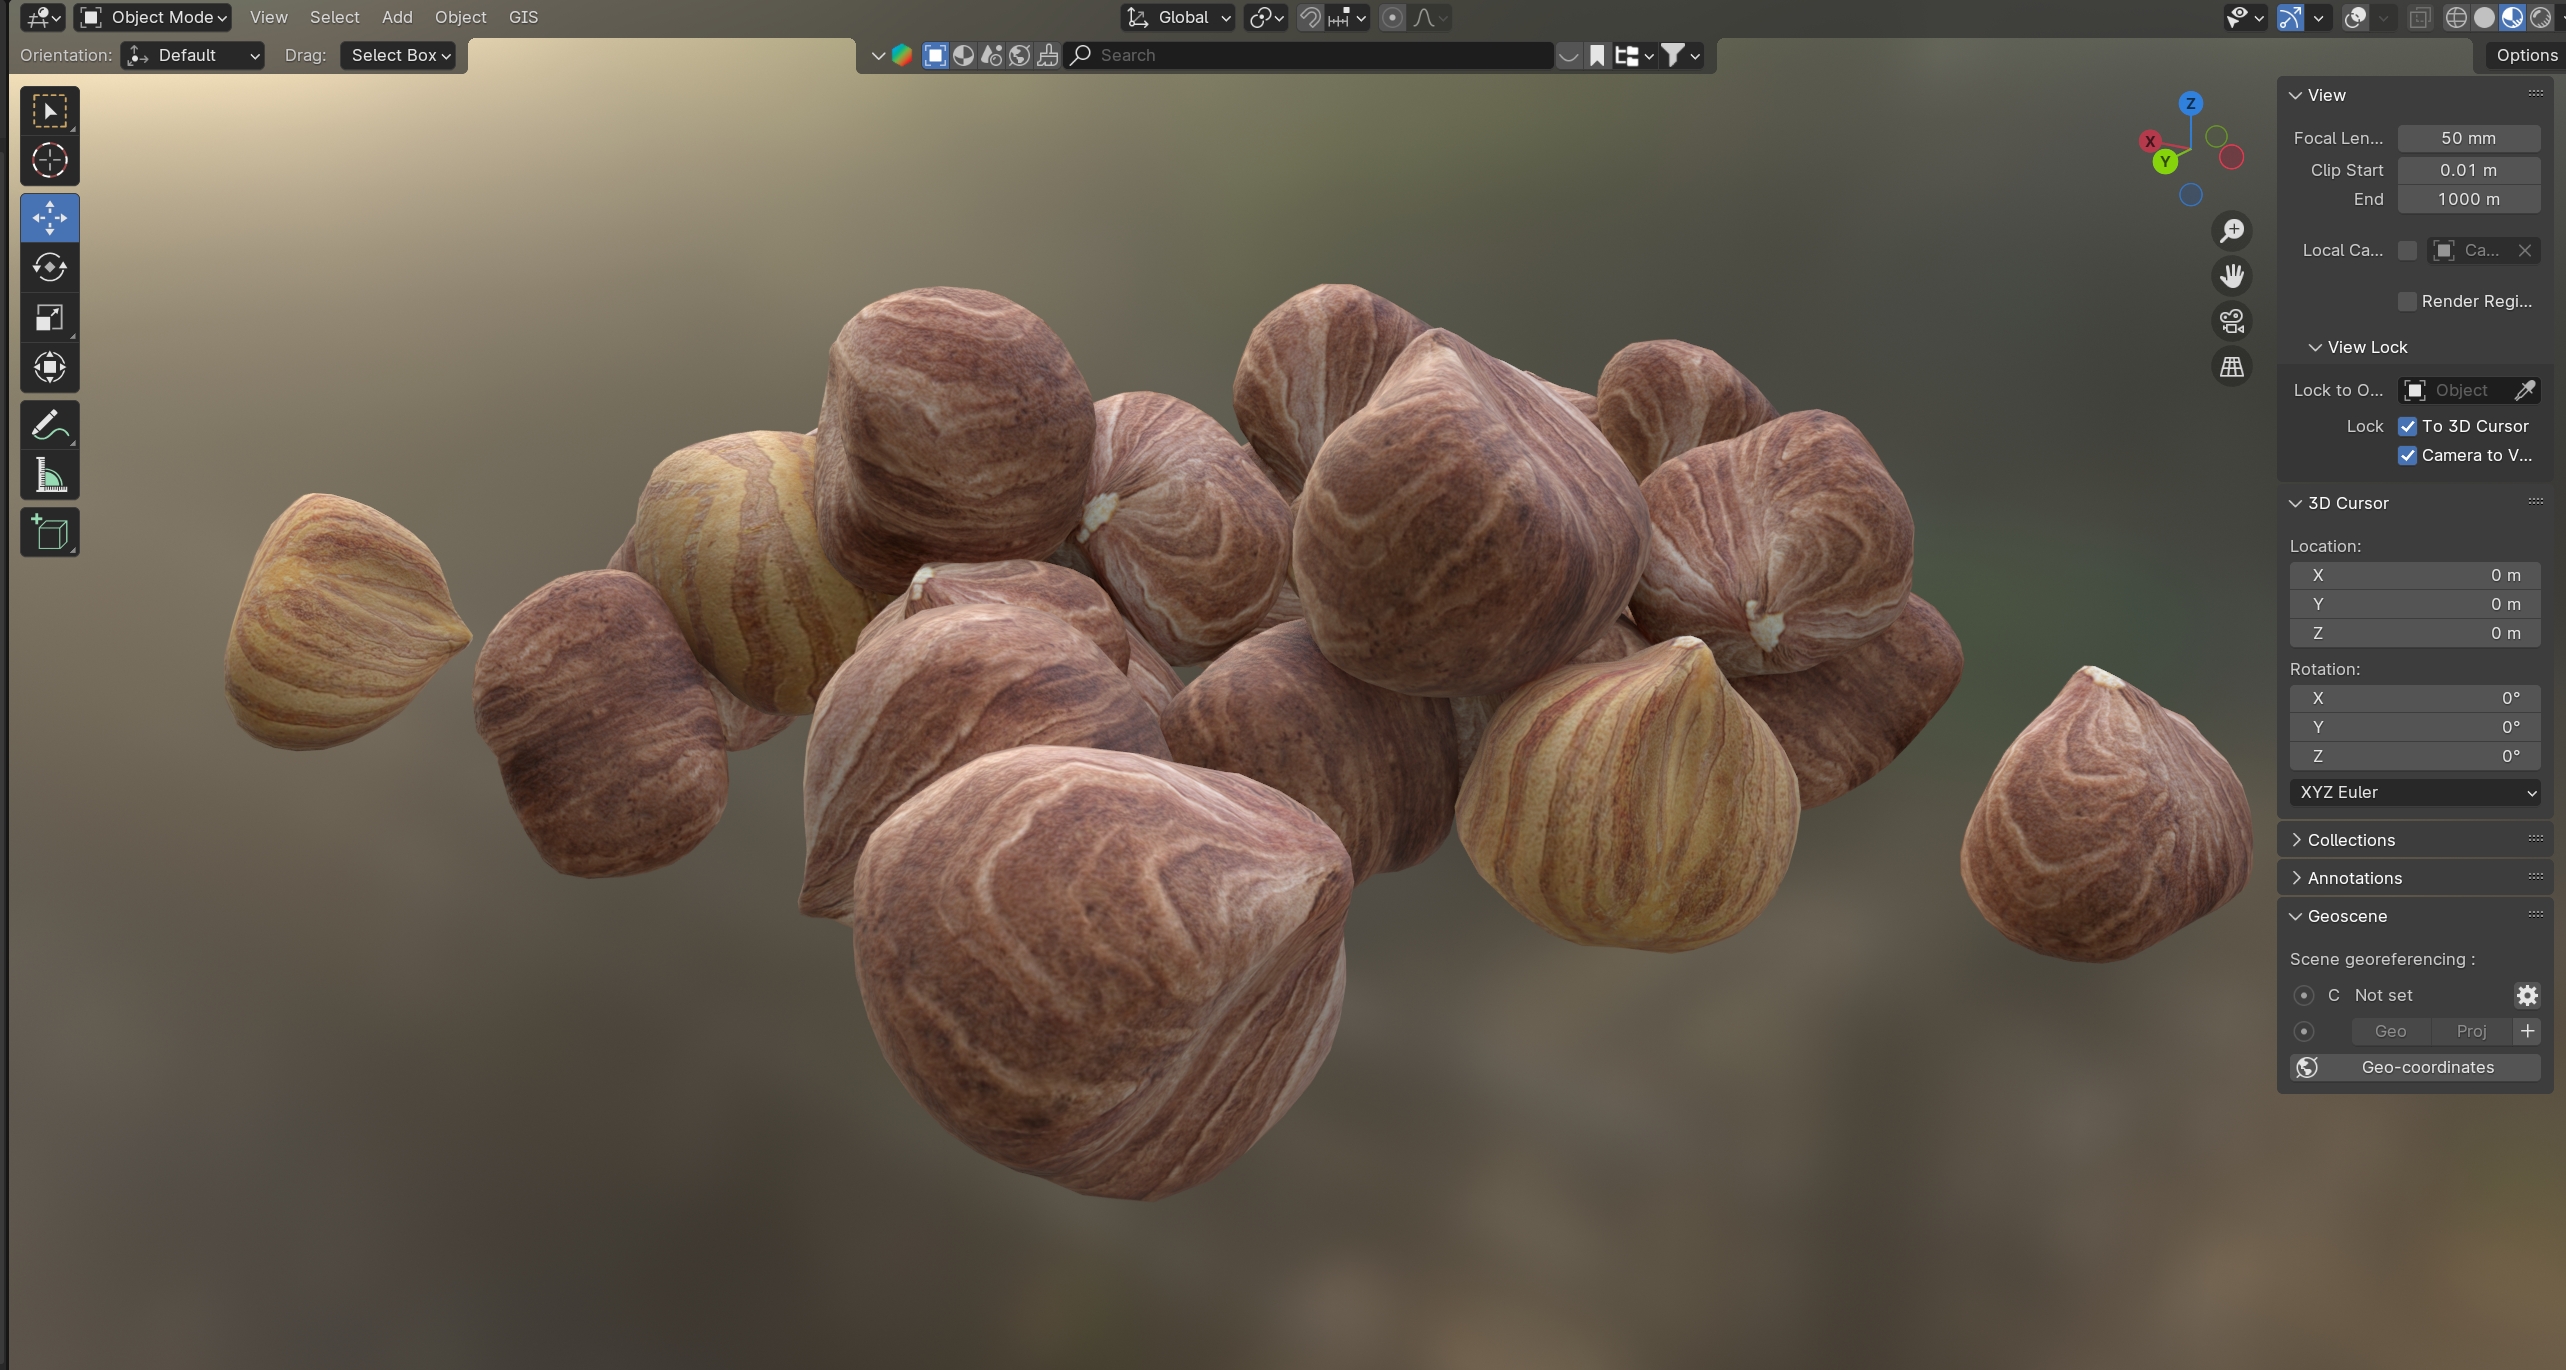Open the Object Mode dropdown
Viewport: 2566px width, 1370px height.
click(x=154, y=17)
